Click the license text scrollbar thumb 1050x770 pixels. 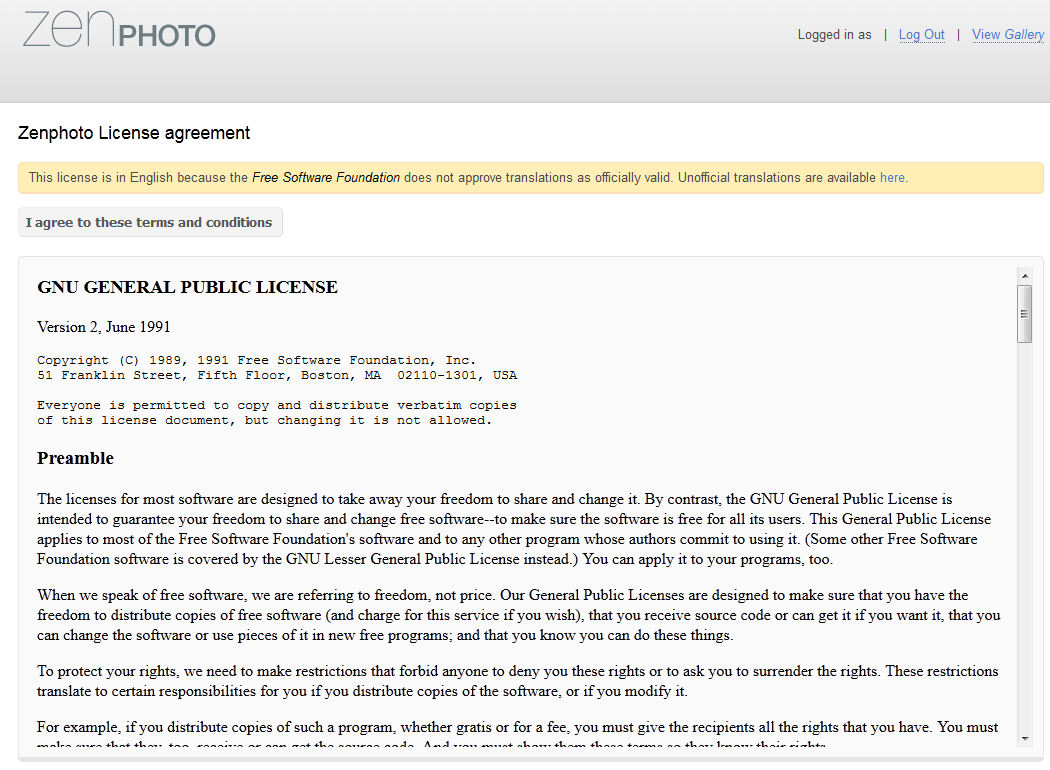[x=1025, y=313]
